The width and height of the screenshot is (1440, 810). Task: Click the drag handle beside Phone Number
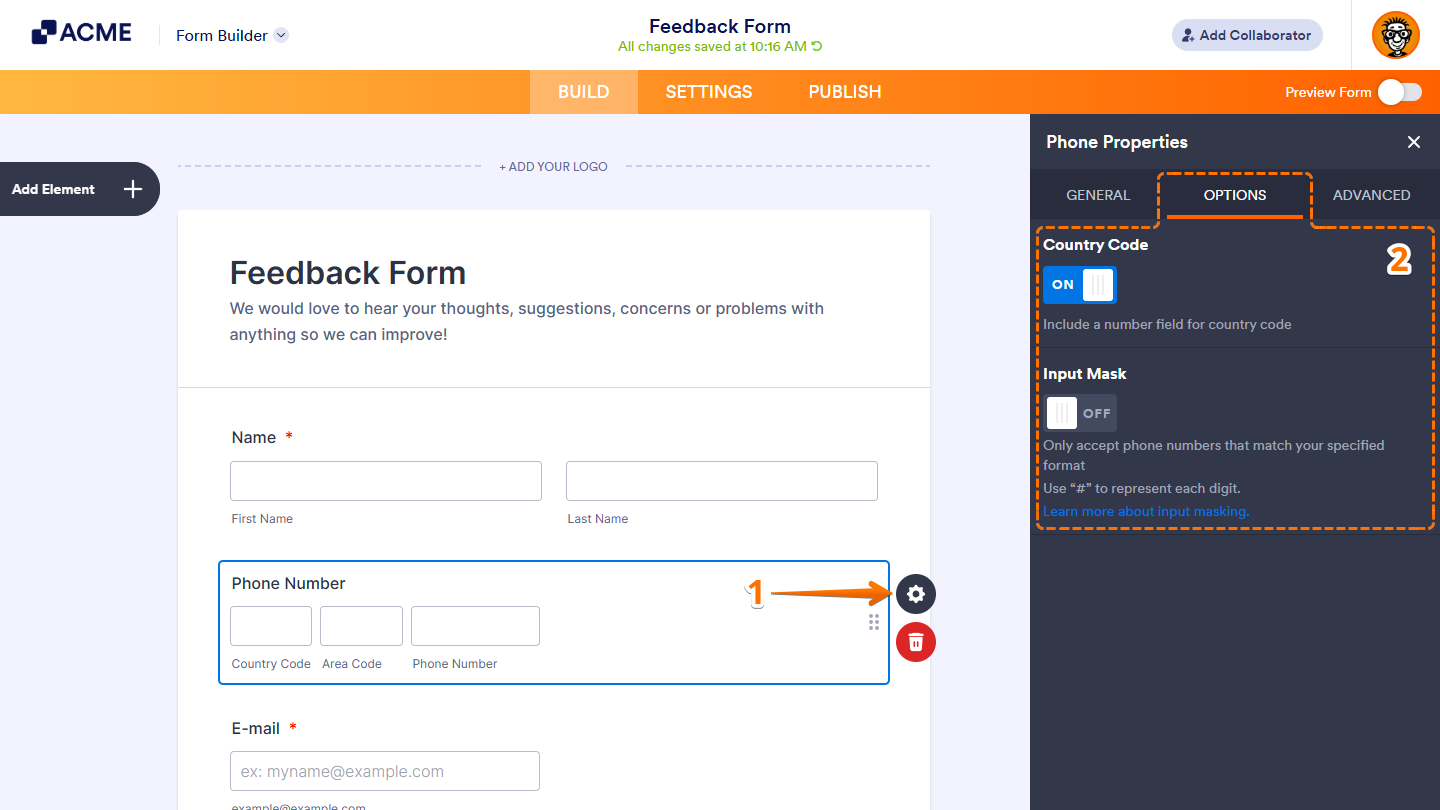click(873, 622)
